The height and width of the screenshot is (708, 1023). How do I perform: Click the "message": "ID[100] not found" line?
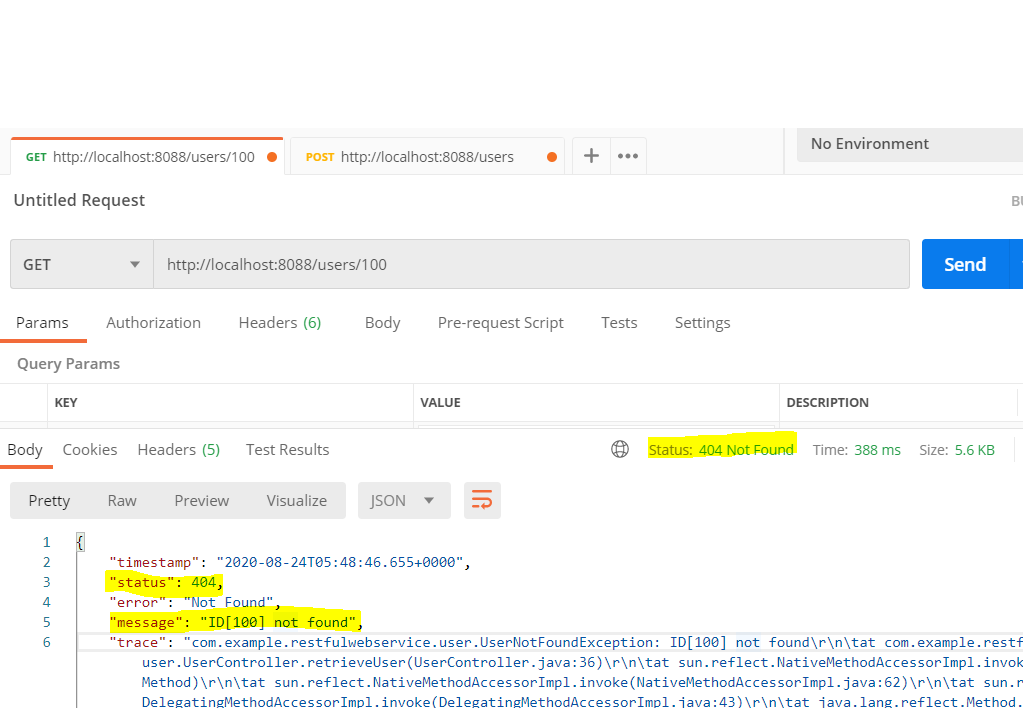236,622
